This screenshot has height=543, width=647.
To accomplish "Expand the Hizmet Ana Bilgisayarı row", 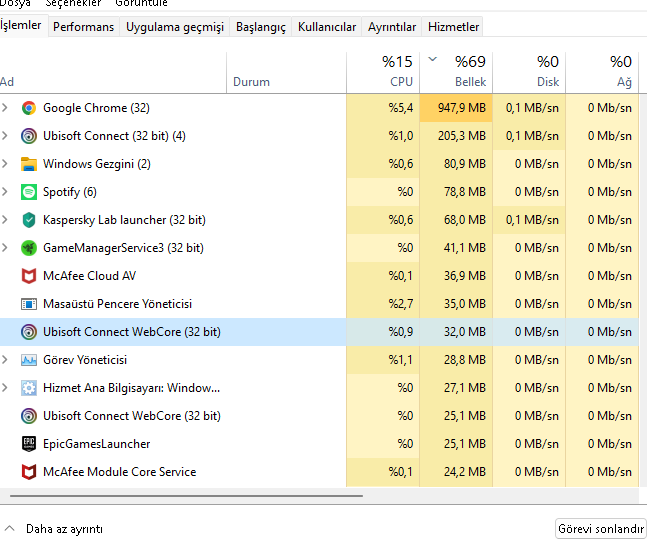I will point(5,388).
